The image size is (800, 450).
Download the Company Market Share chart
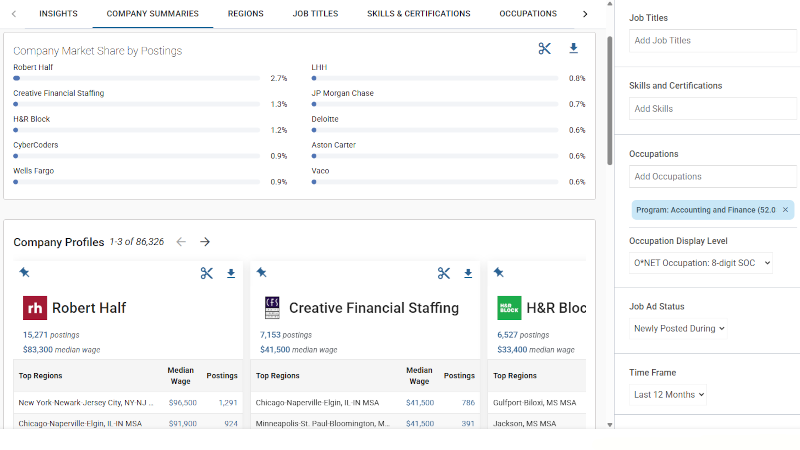573,48
